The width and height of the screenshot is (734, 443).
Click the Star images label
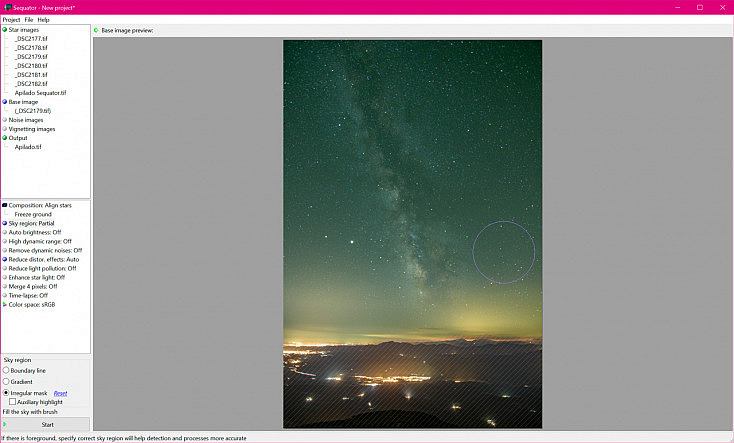24,30
